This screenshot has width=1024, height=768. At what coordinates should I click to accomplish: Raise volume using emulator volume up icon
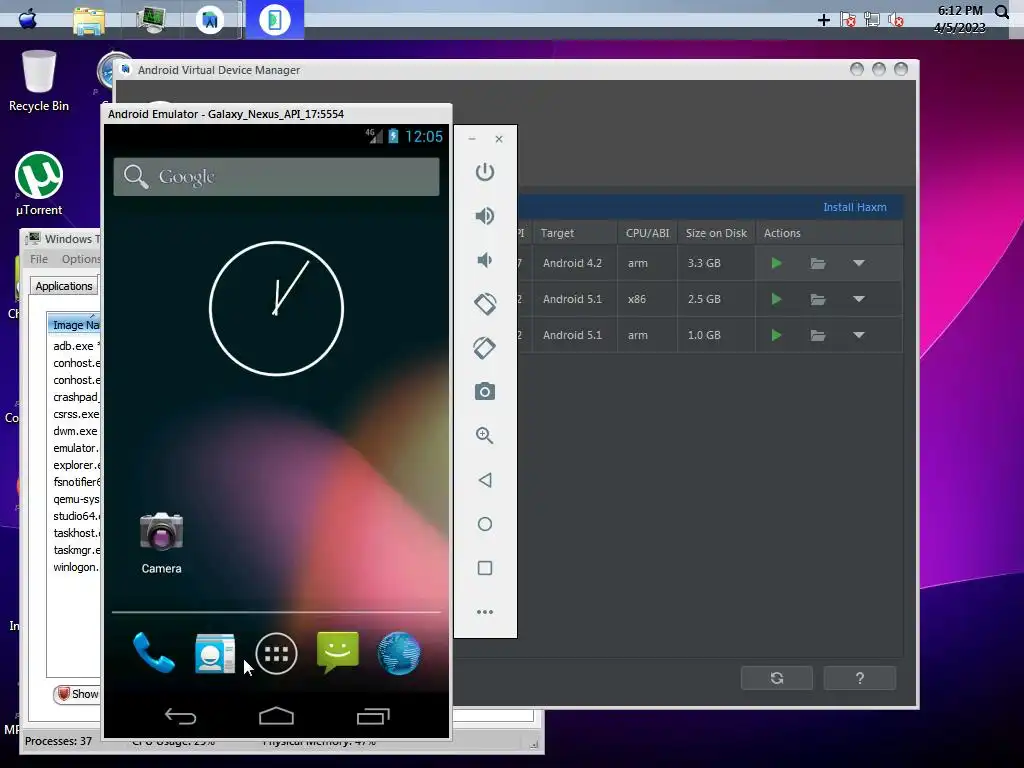pyautogui.click(x=485, y=216)
